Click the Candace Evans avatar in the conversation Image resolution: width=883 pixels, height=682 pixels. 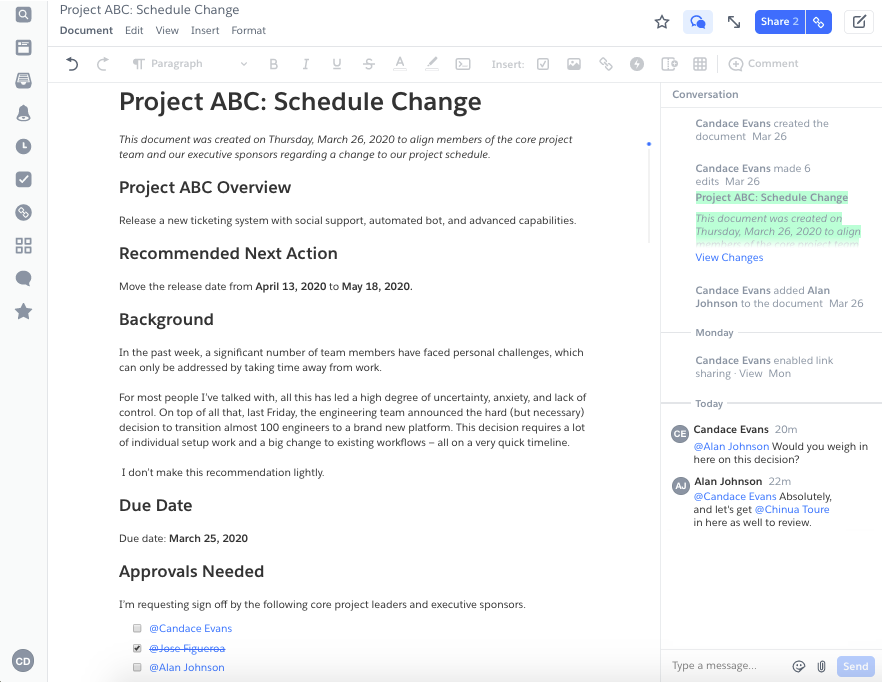tap(680, 434)
